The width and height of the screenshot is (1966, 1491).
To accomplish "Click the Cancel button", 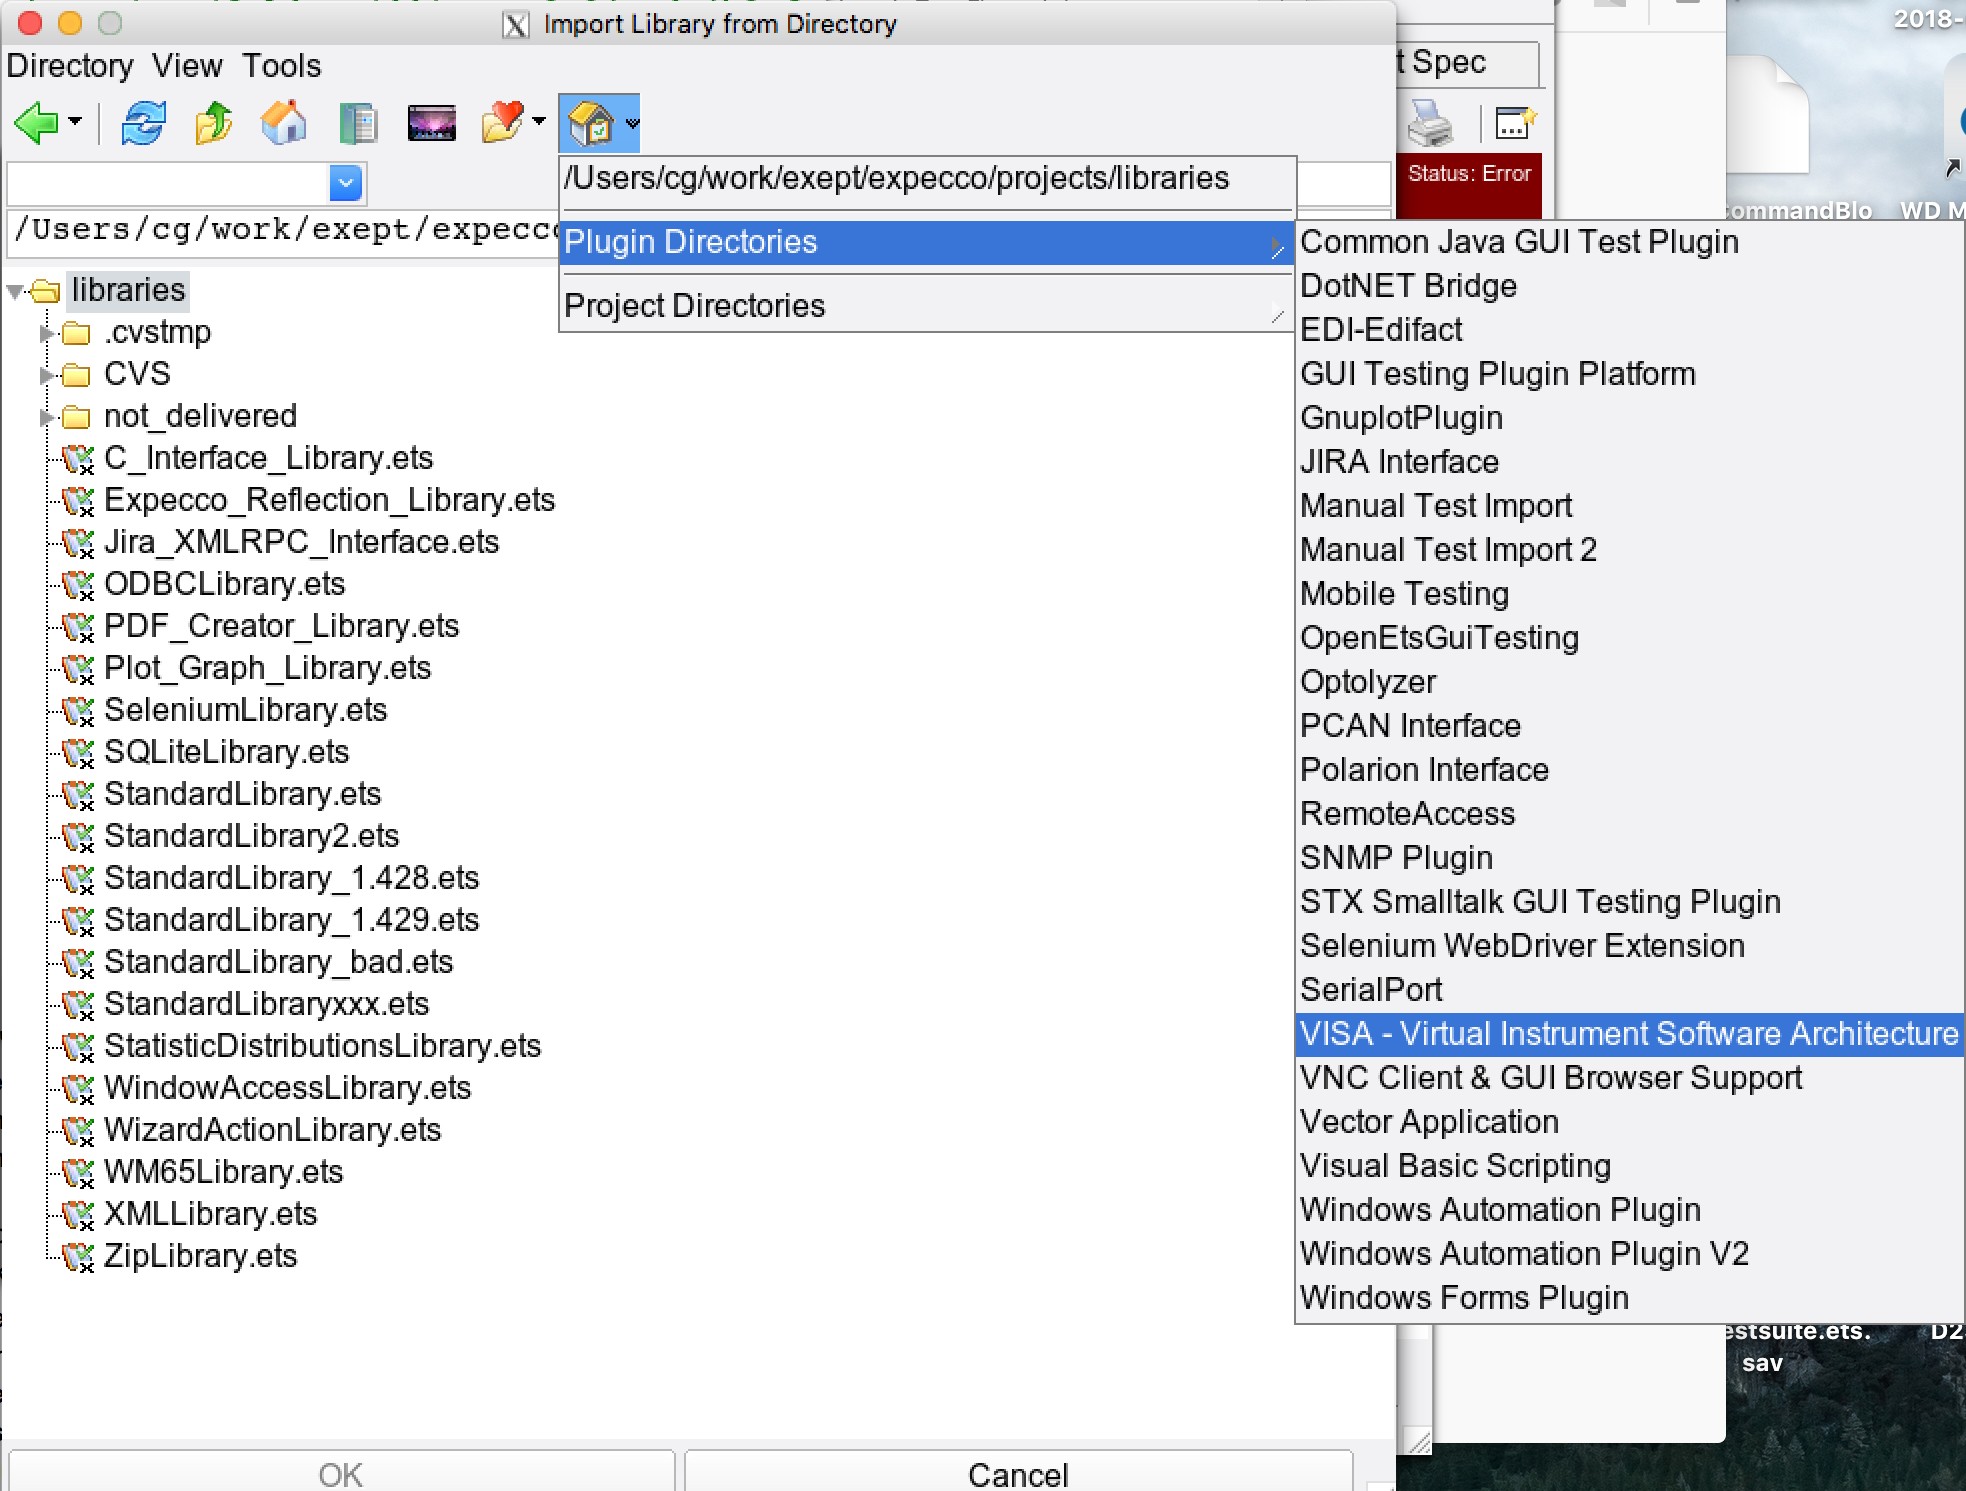I will click(x=1017, y=1474).
